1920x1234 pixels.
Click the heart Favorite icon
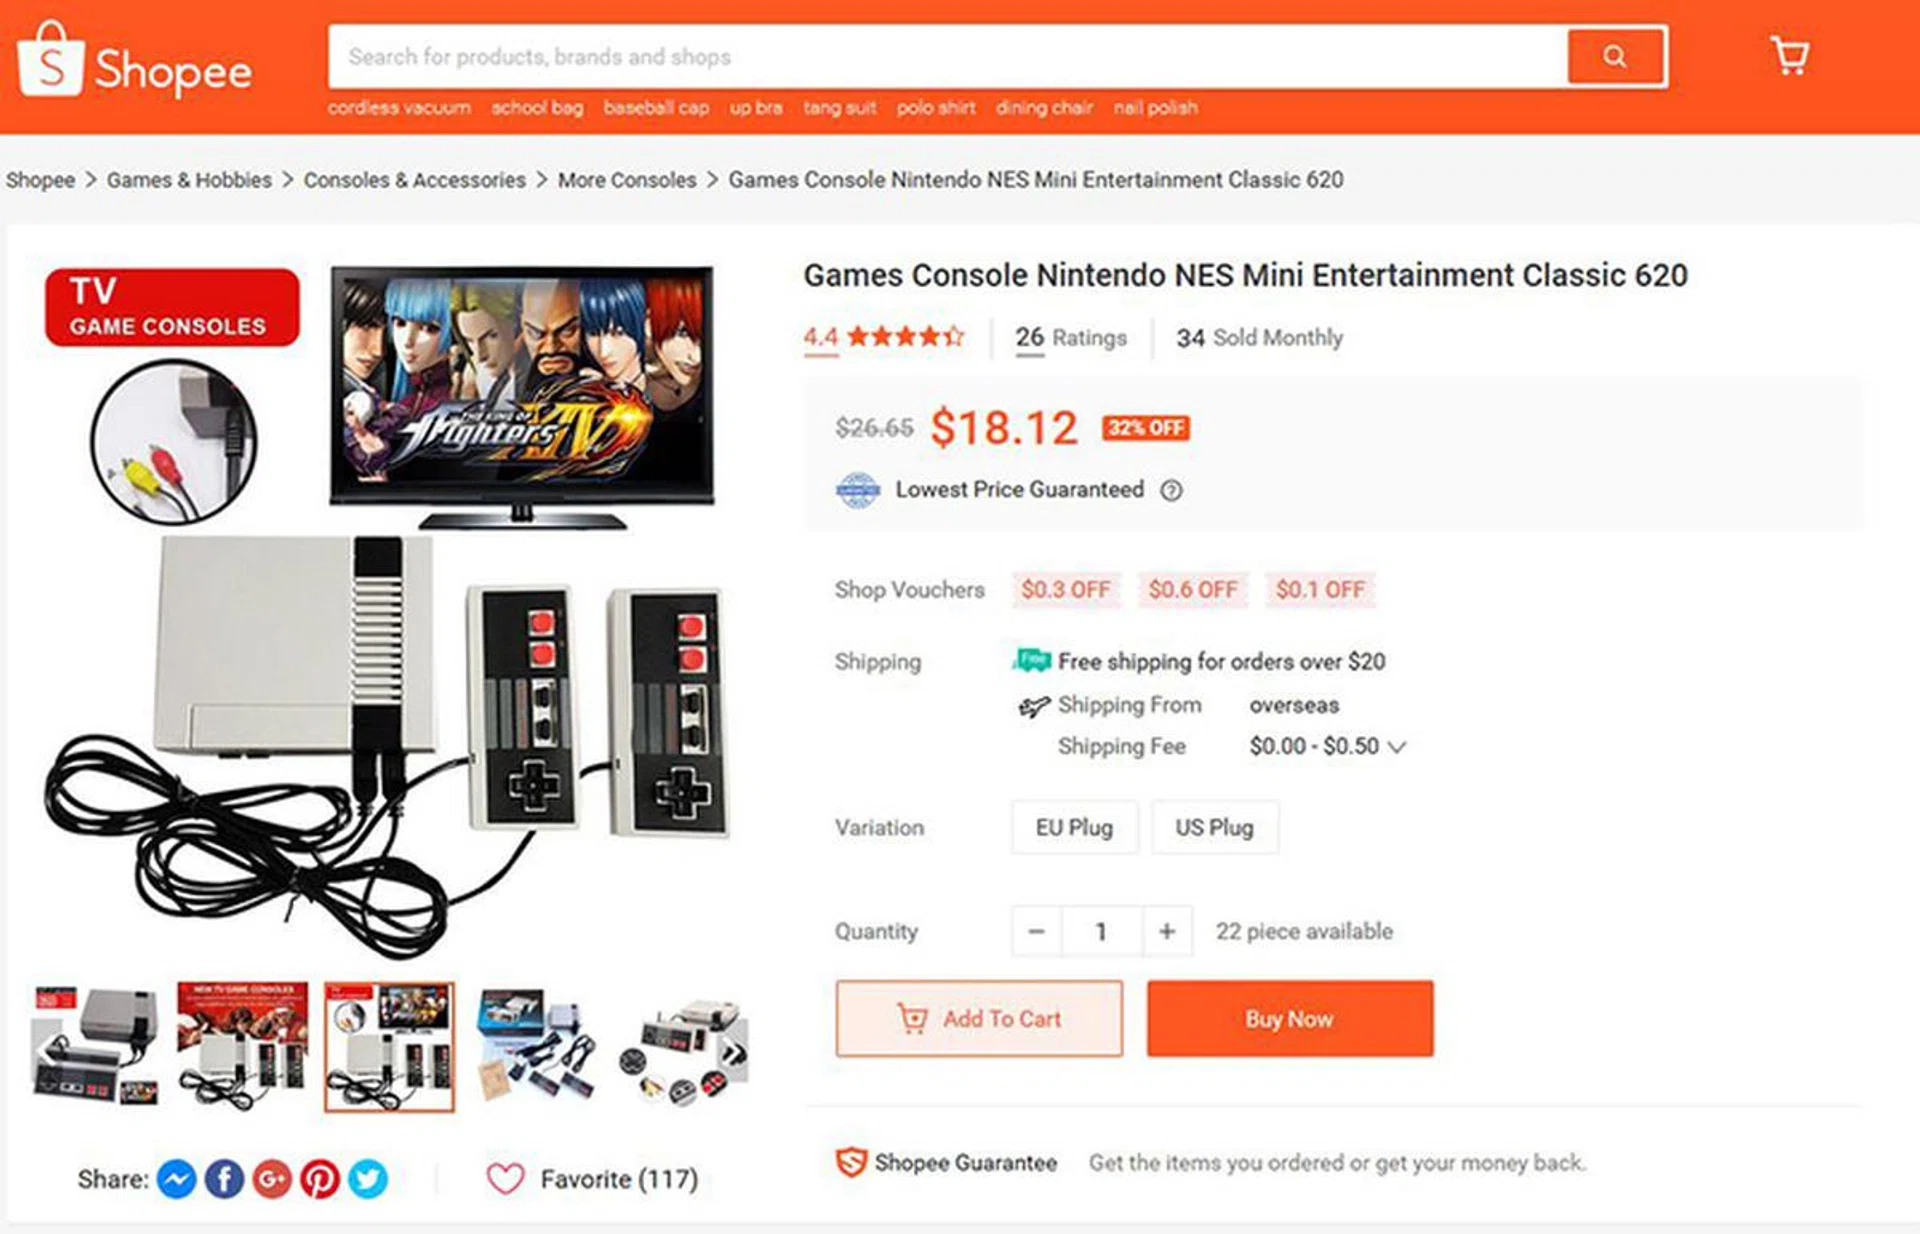pyautogui.click(x=505, y=1179)
